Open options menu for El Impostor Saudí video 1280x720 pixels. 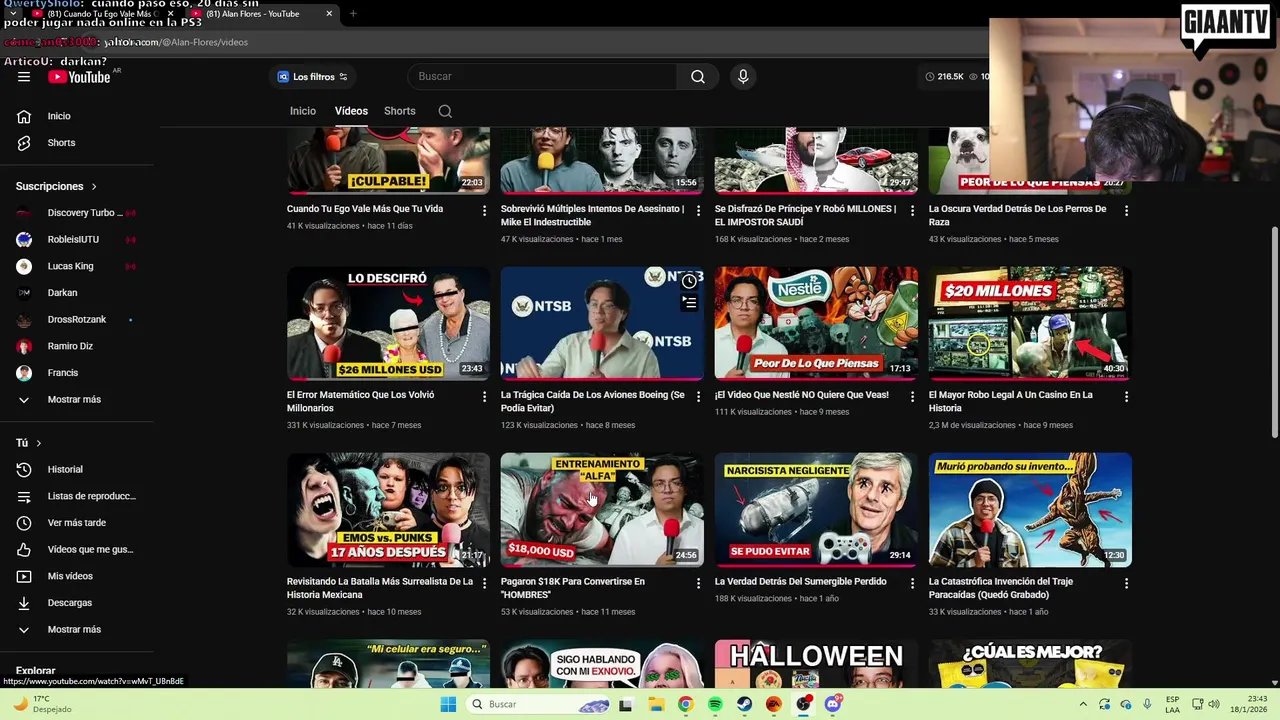tap(912, 211)
